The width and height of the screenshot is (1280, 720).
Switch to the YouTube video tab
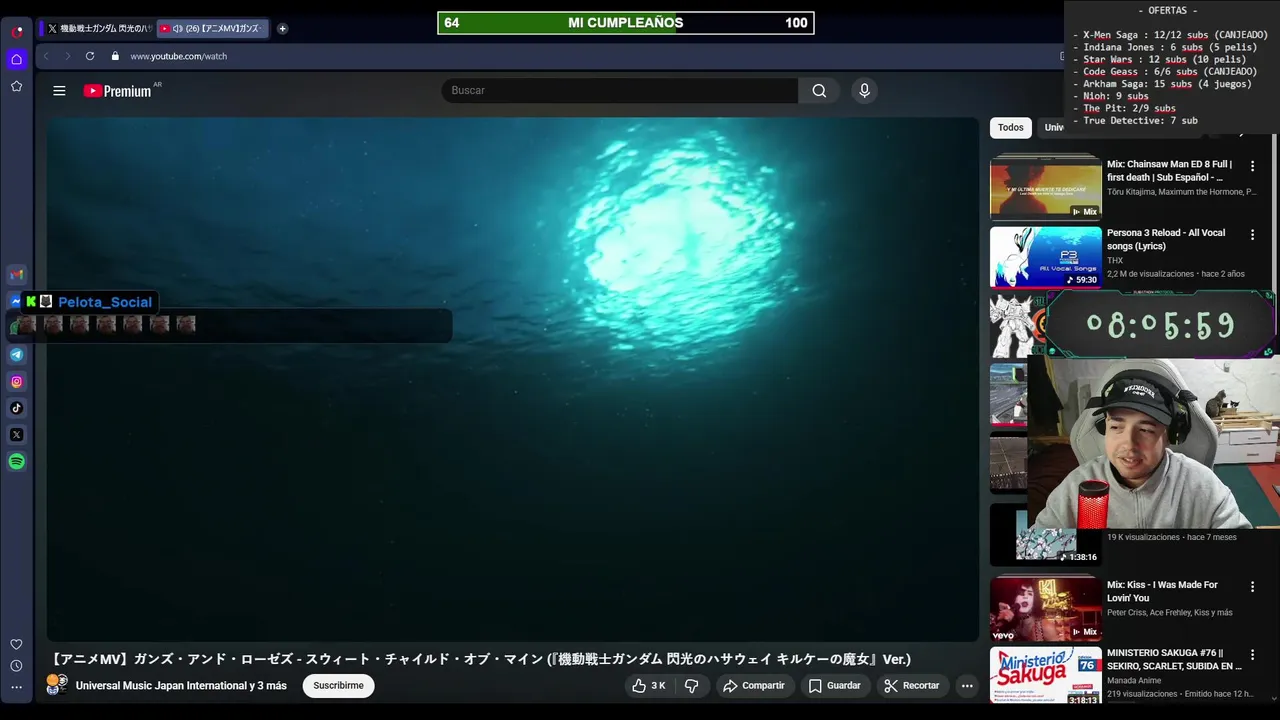213,29
